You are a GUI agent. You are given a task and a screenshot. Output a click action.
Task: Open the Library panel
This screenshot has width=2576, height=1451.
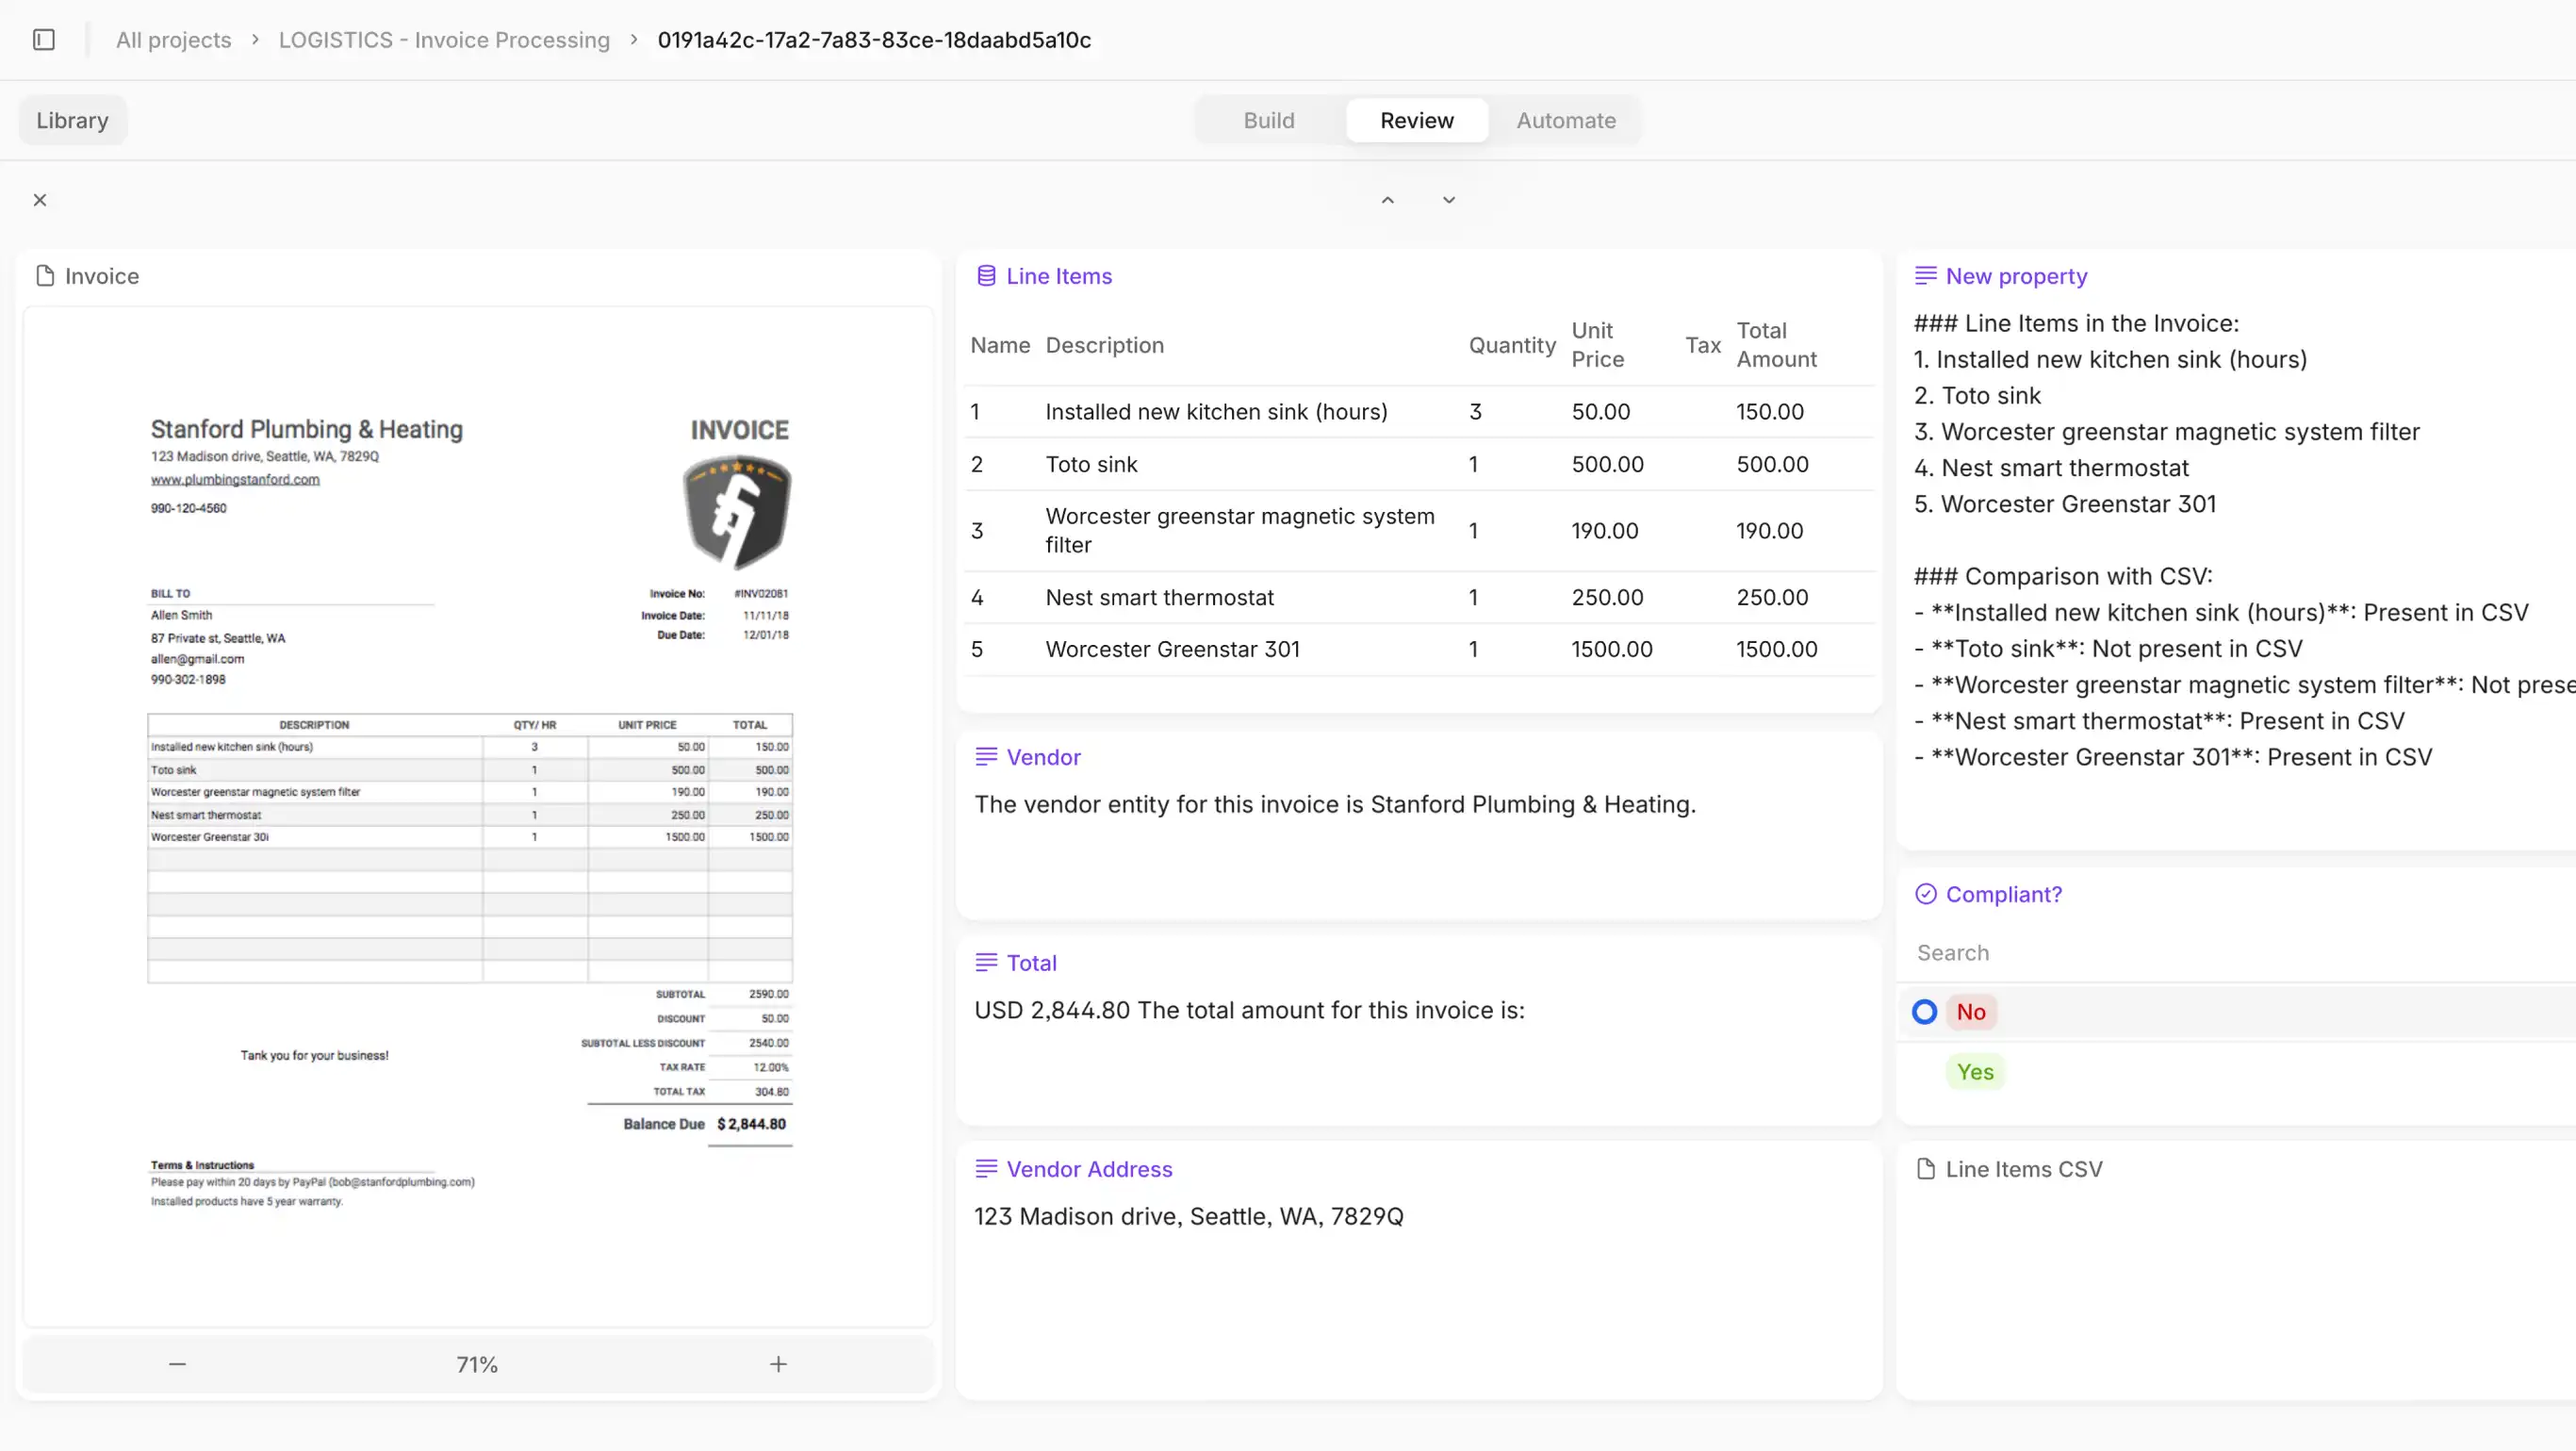tap(71, 119)
